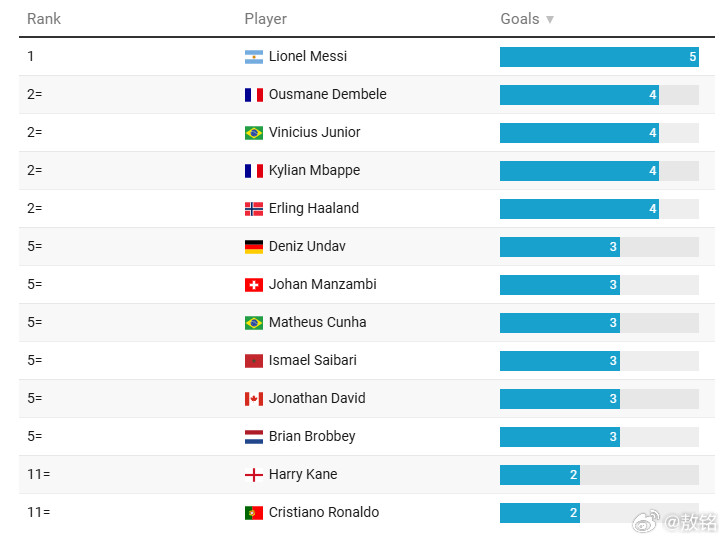Viewport: 726px width, 541px height.
Task: Select the Matheus Cunha table row
Action: coord(367,323)
